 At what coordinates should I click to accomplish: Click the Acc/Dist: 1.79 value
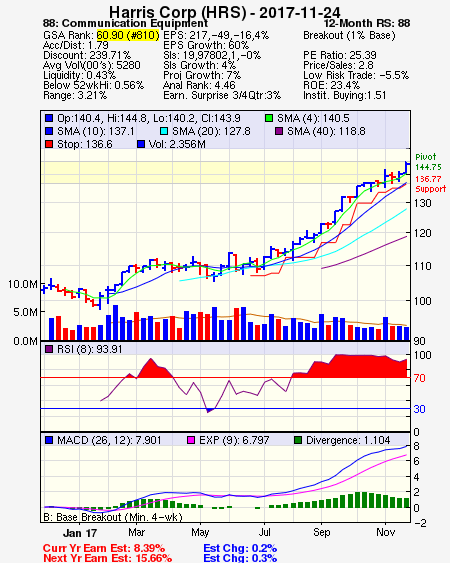click(x=76, y=45)
